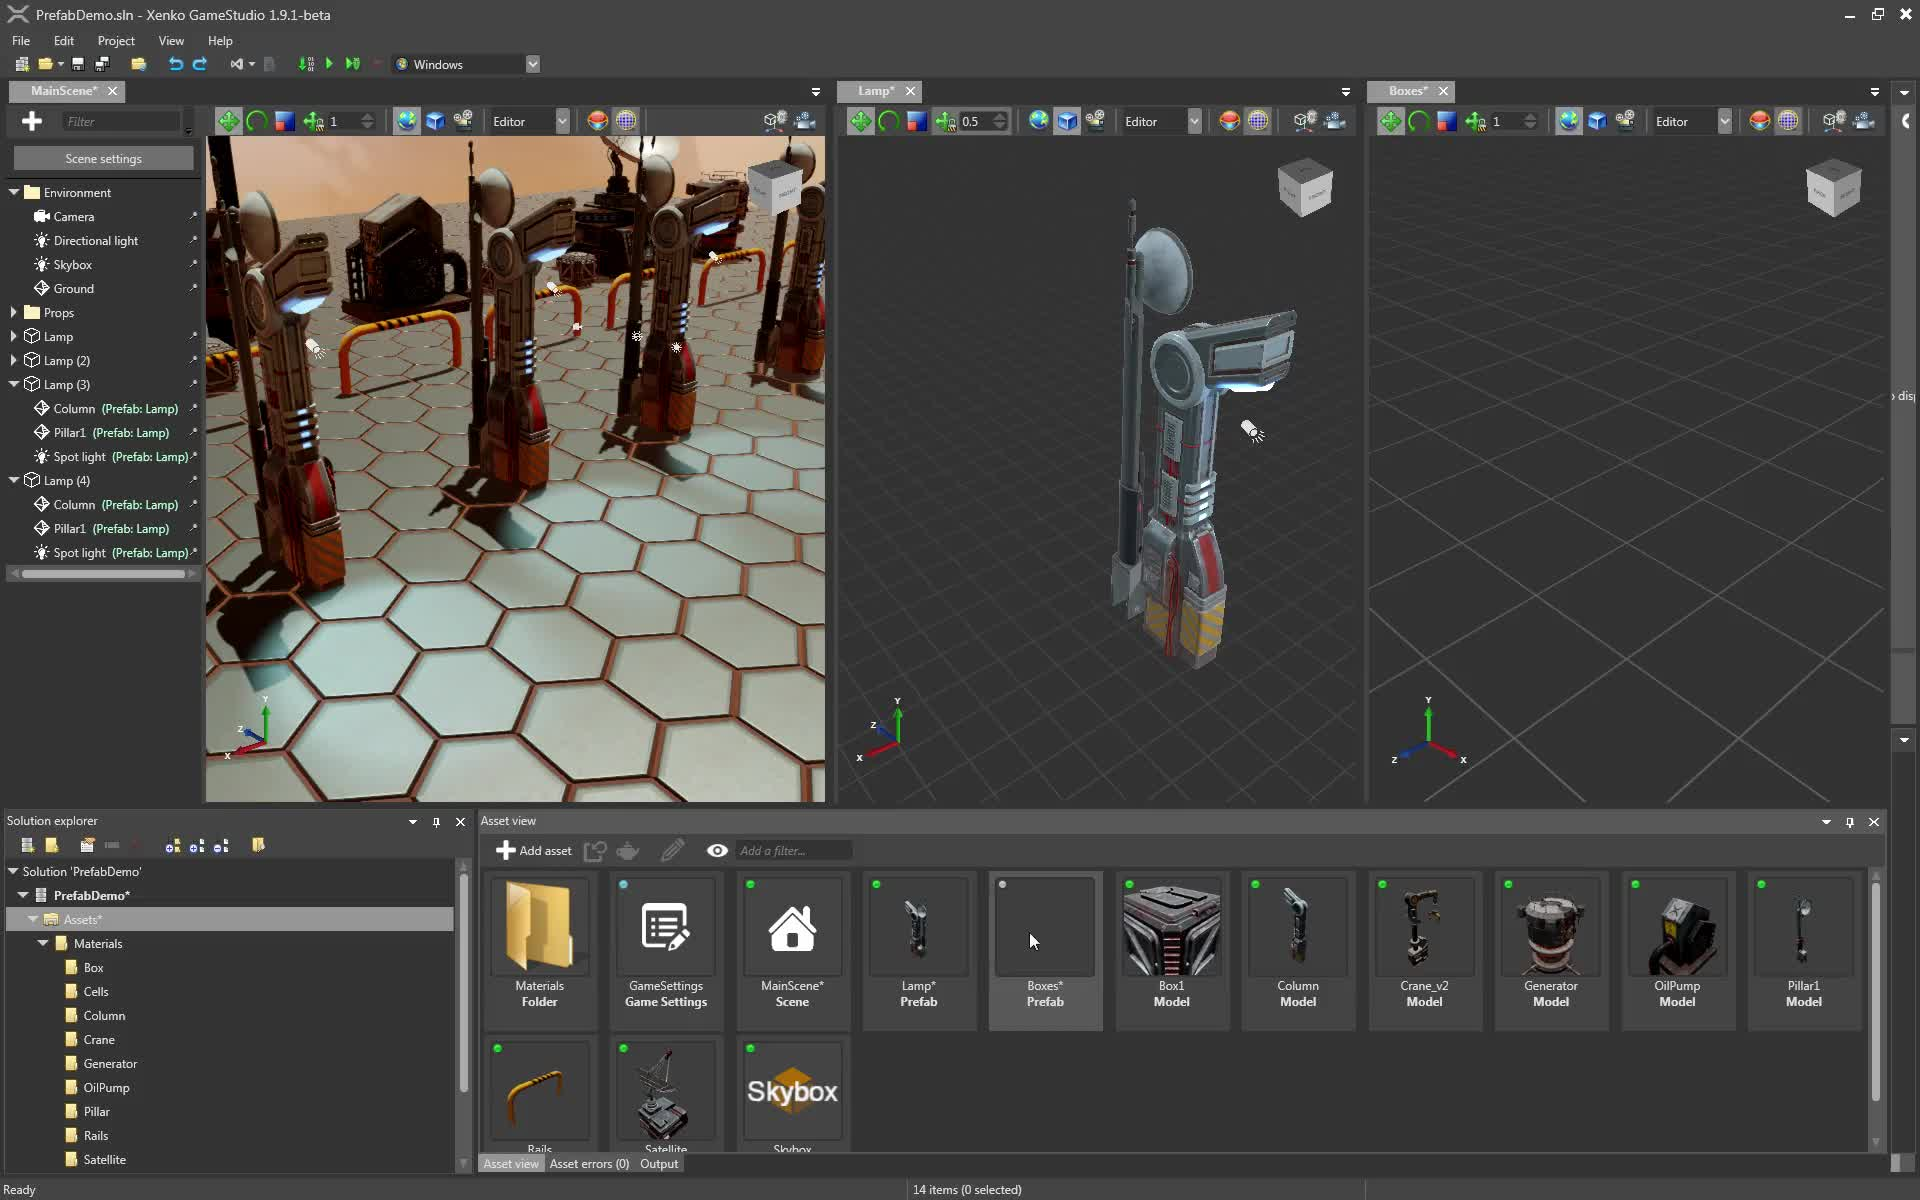Expand the Props folder in scene tree

(13, 312)
